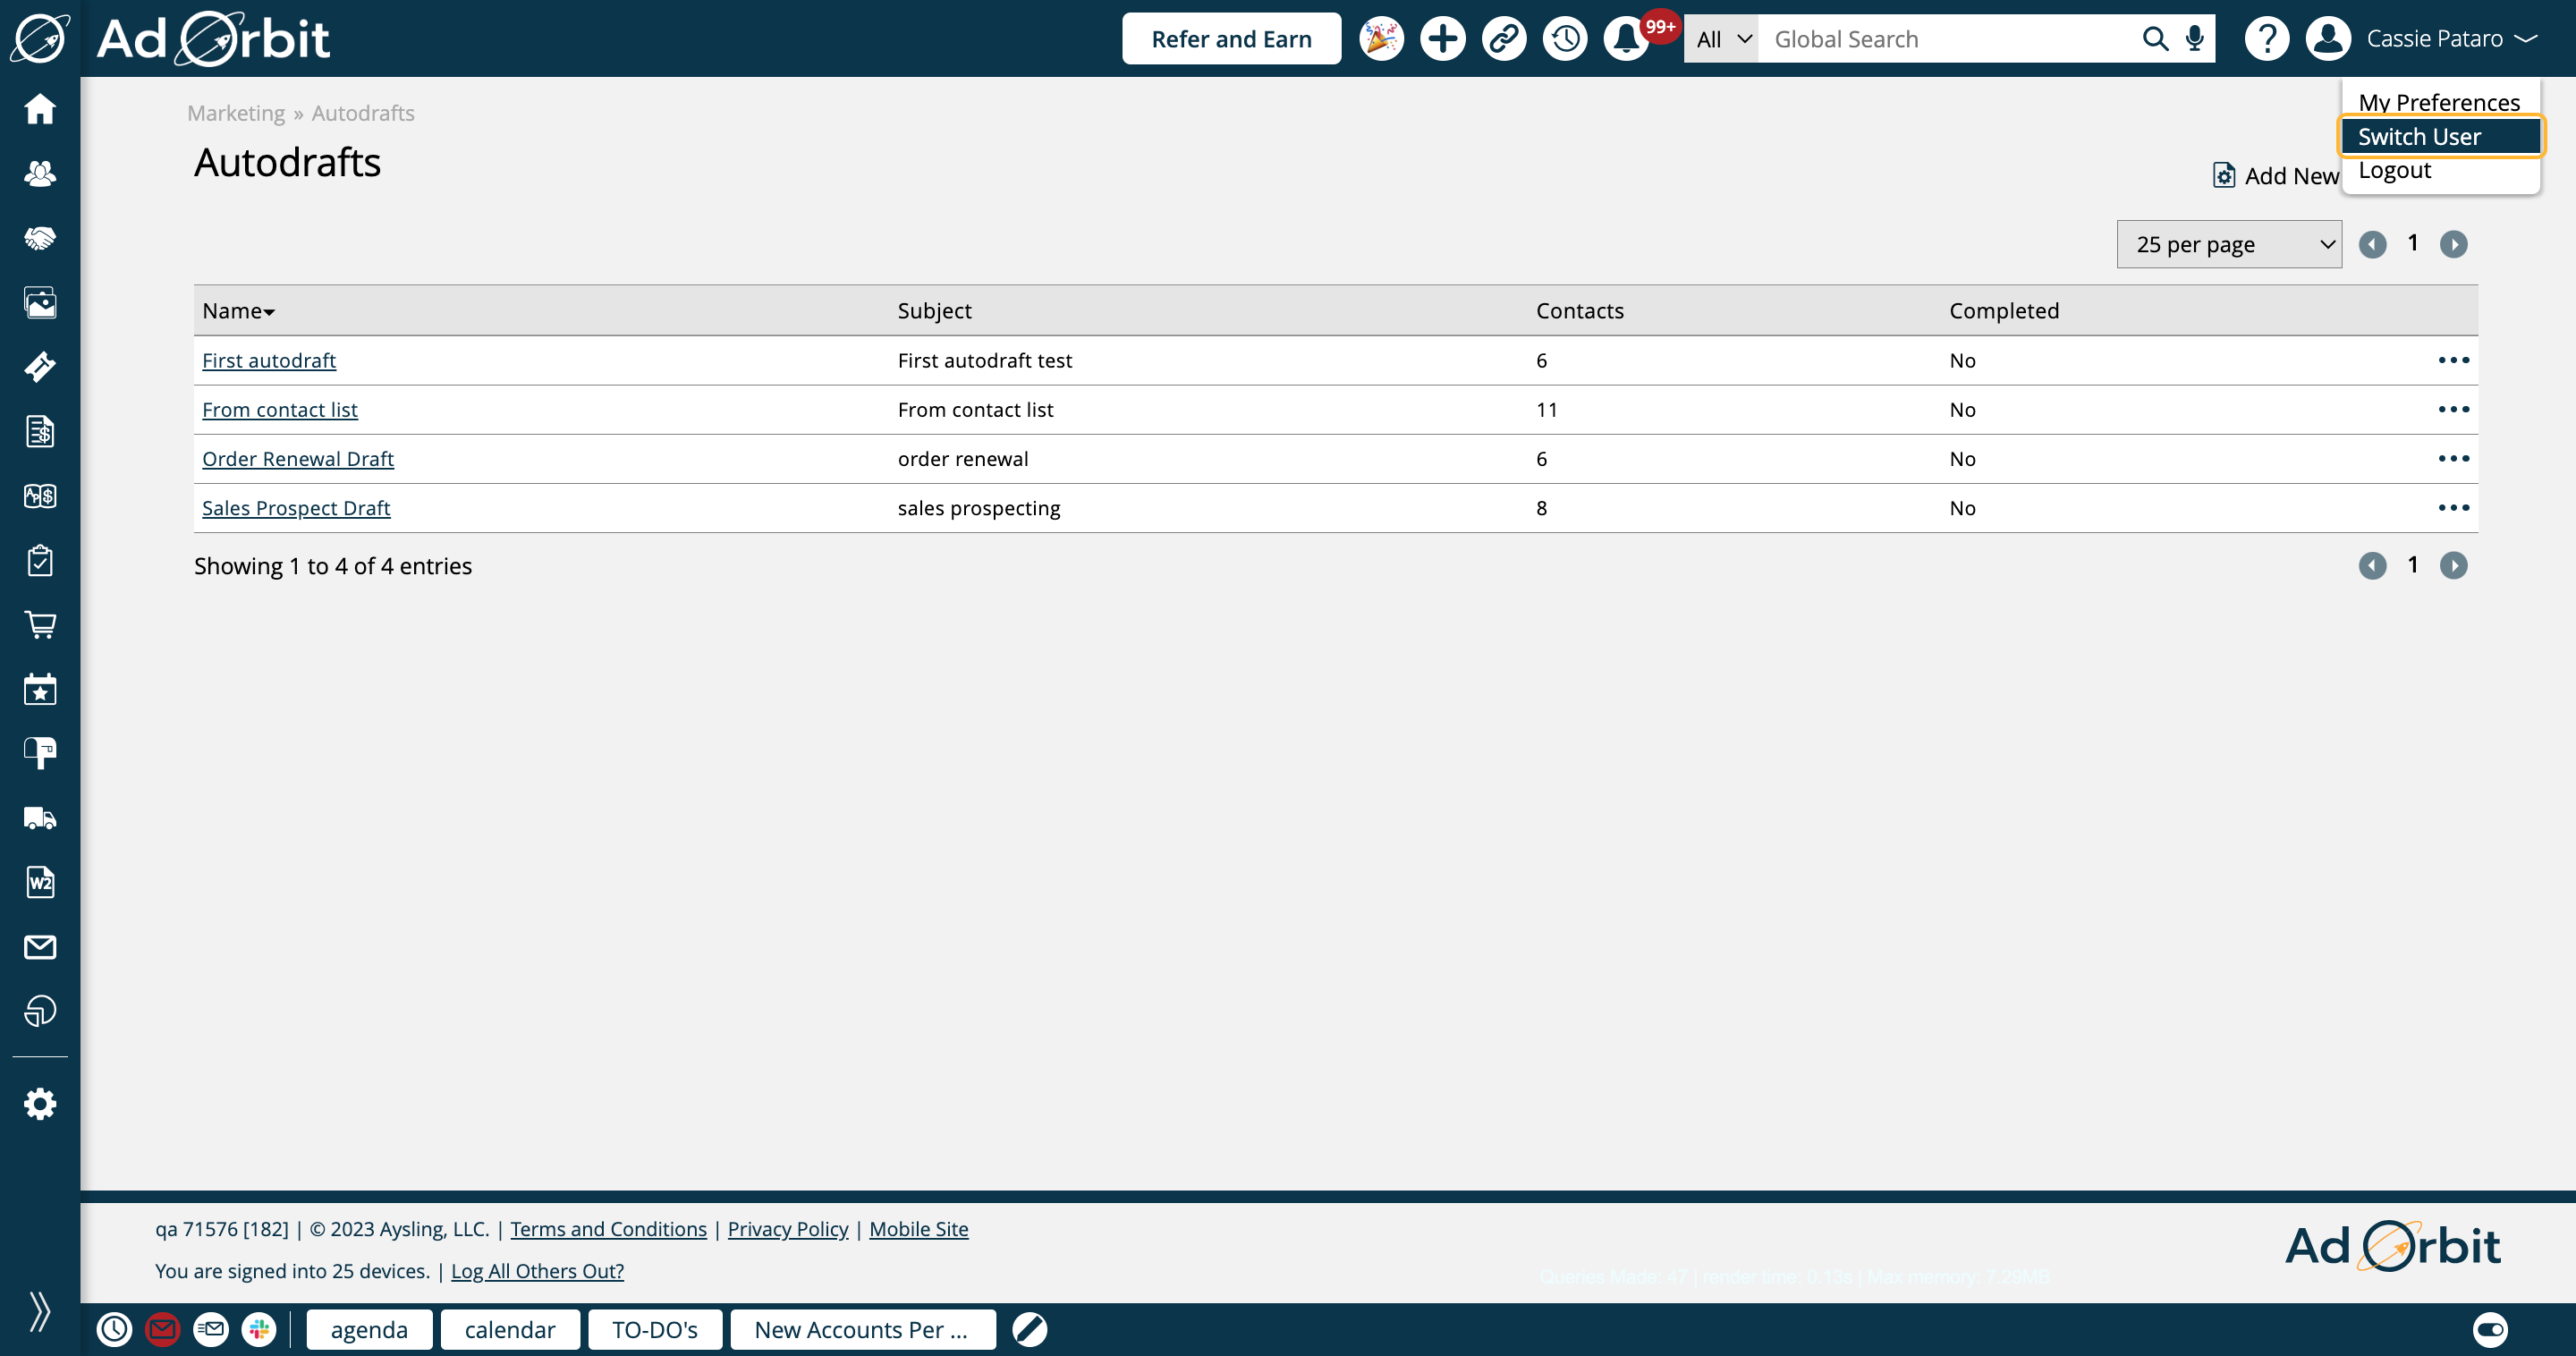Screen dimensions: 2576x1356
Task: Open Privacy Policy link
Action: click(x=788, y=1229)
